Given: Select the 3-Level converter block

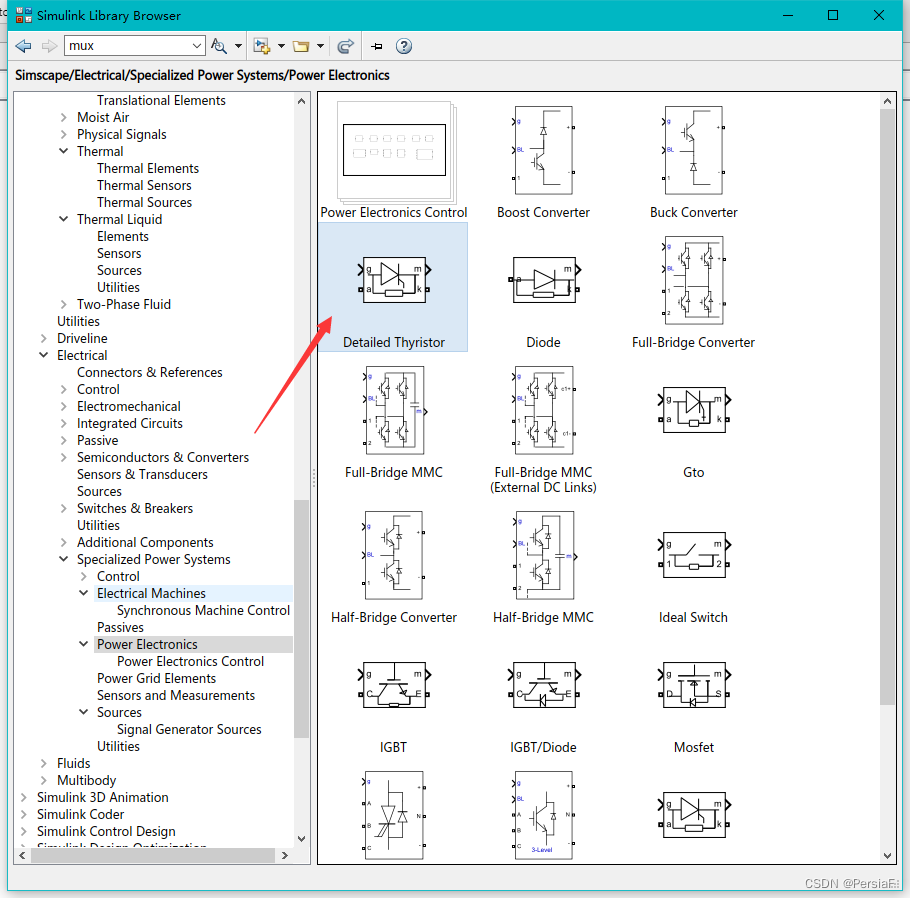Looking at the screenshot, I should (543, 815).
